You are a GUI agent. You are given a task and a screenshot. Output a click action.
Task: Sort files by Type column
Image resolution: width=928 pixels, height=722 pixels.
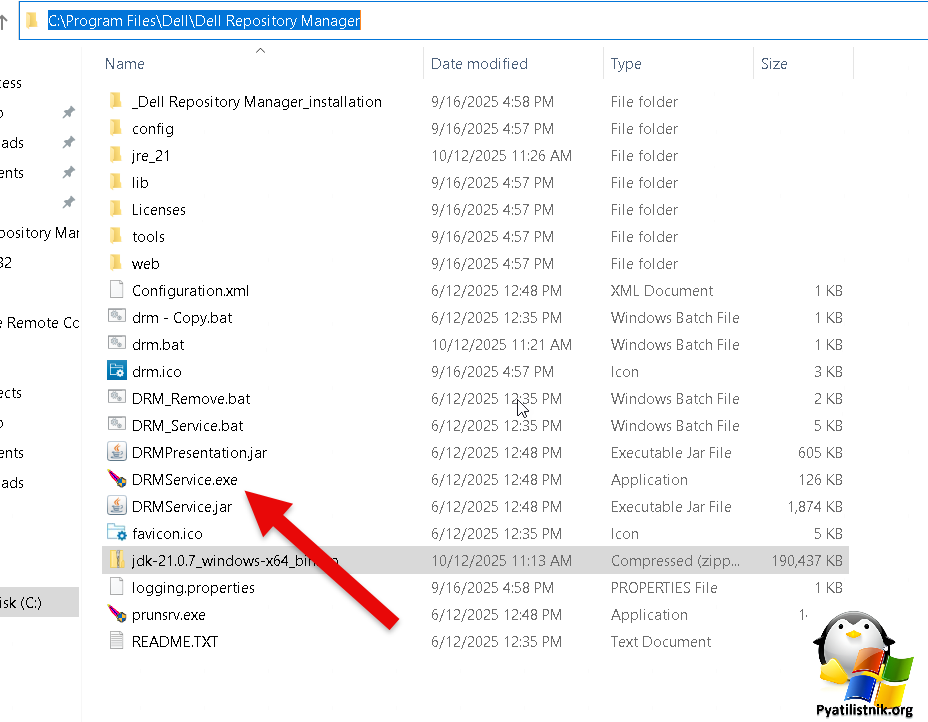pos(626,64)
